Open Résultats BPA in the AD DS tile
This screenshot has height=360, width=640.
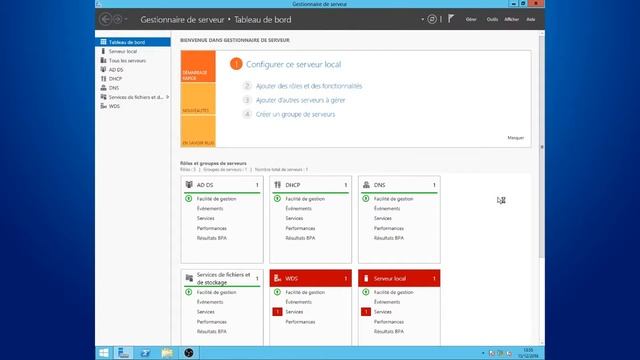pyautogui.click(x=211, y=238)
